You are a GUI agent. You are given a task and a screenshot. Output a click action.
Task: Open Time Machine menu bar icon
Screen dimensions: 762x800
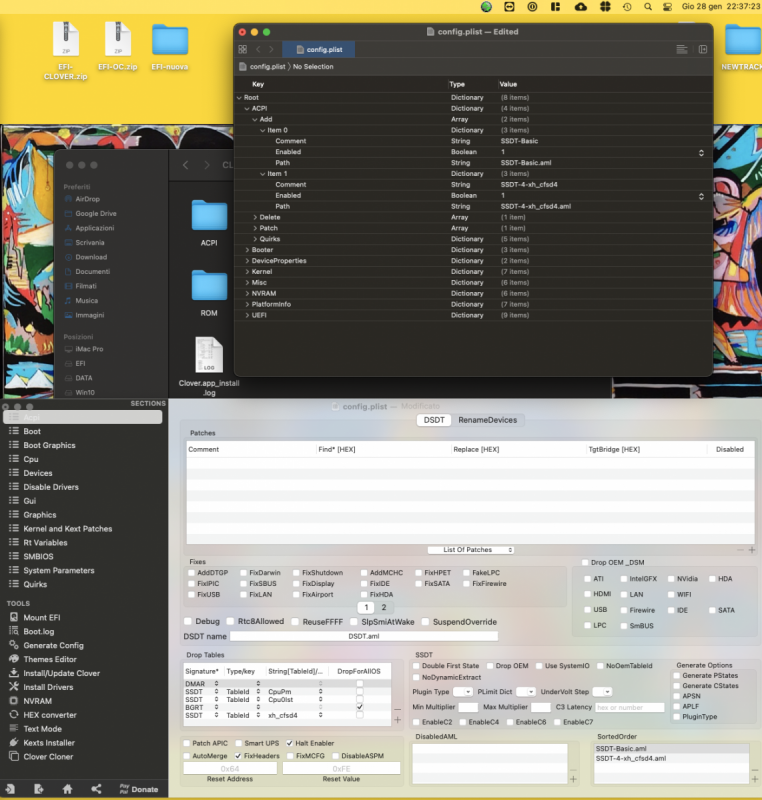click(627, 7)
